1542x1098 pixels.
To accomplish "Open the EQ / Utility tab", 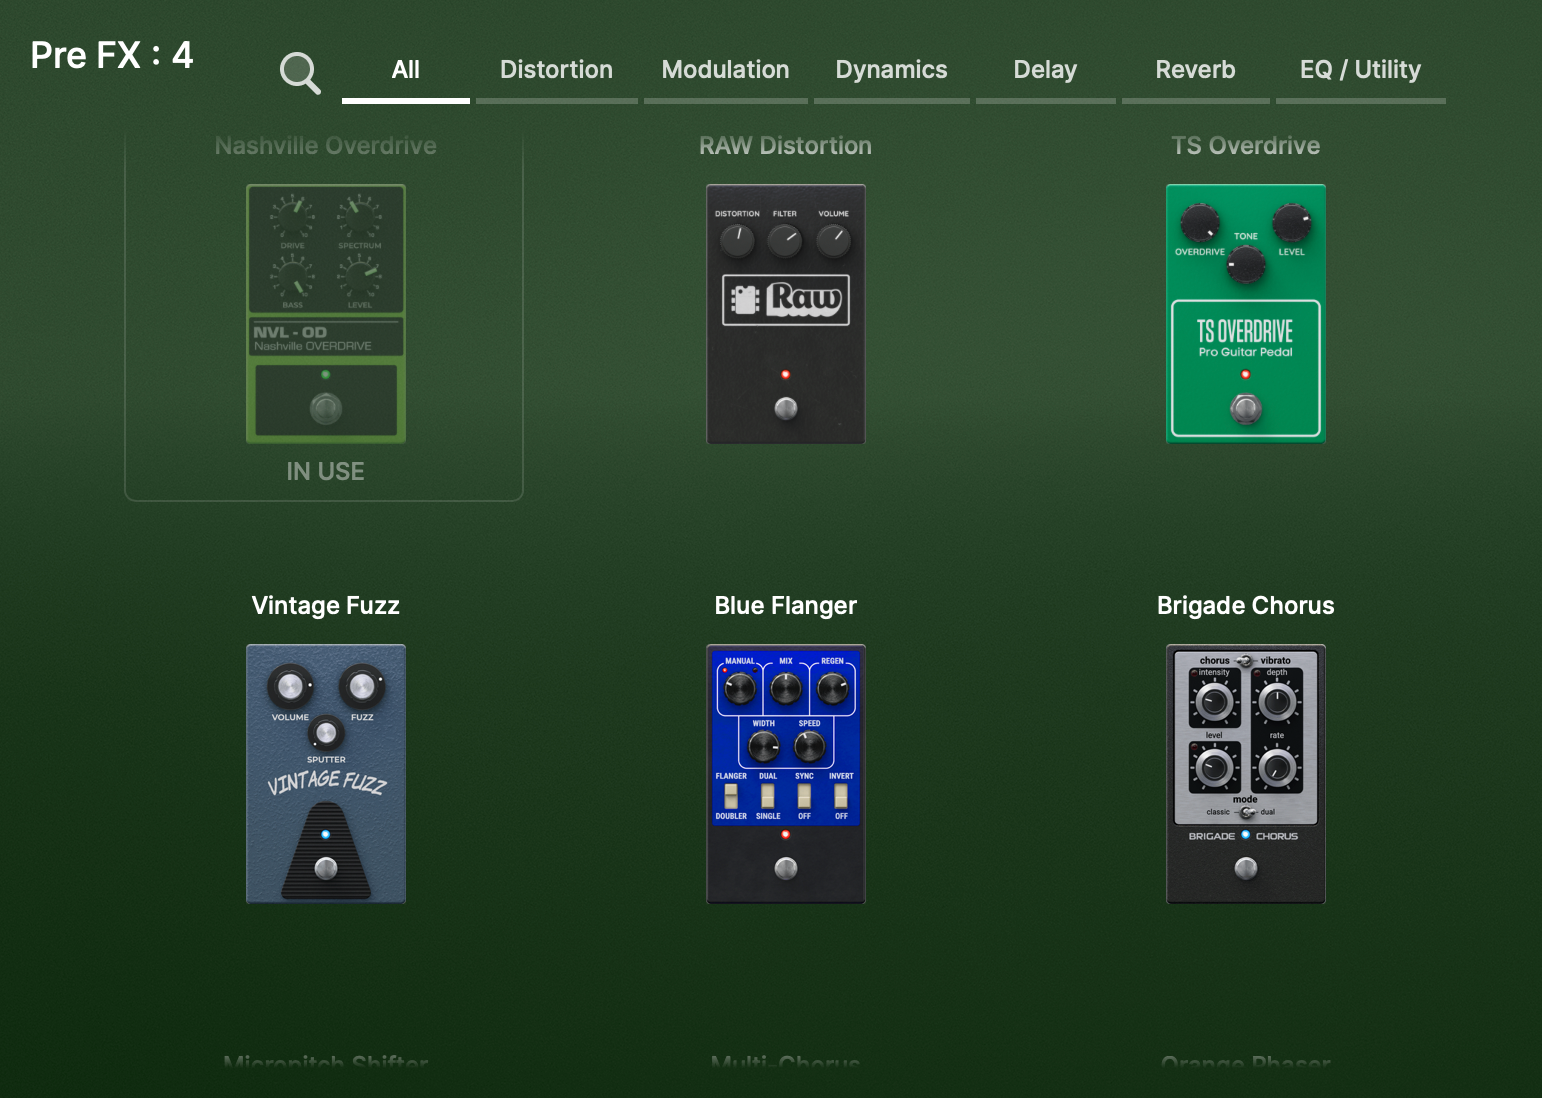I will click(1360, 70).
